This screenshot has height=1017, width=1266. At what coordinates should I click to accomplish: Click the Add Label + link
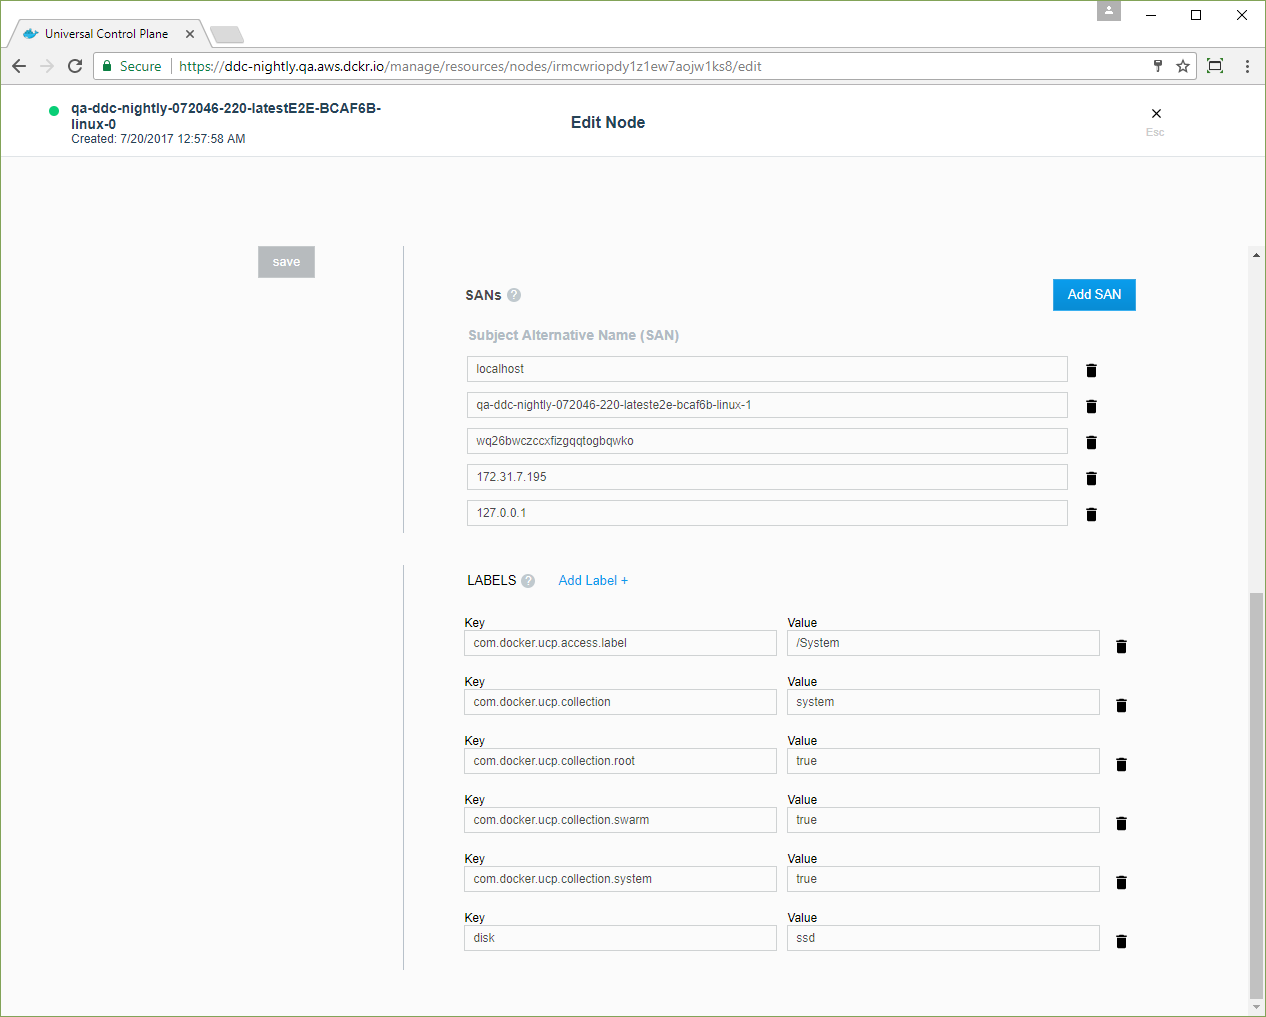pyautogui.click(x=593, y=581)
